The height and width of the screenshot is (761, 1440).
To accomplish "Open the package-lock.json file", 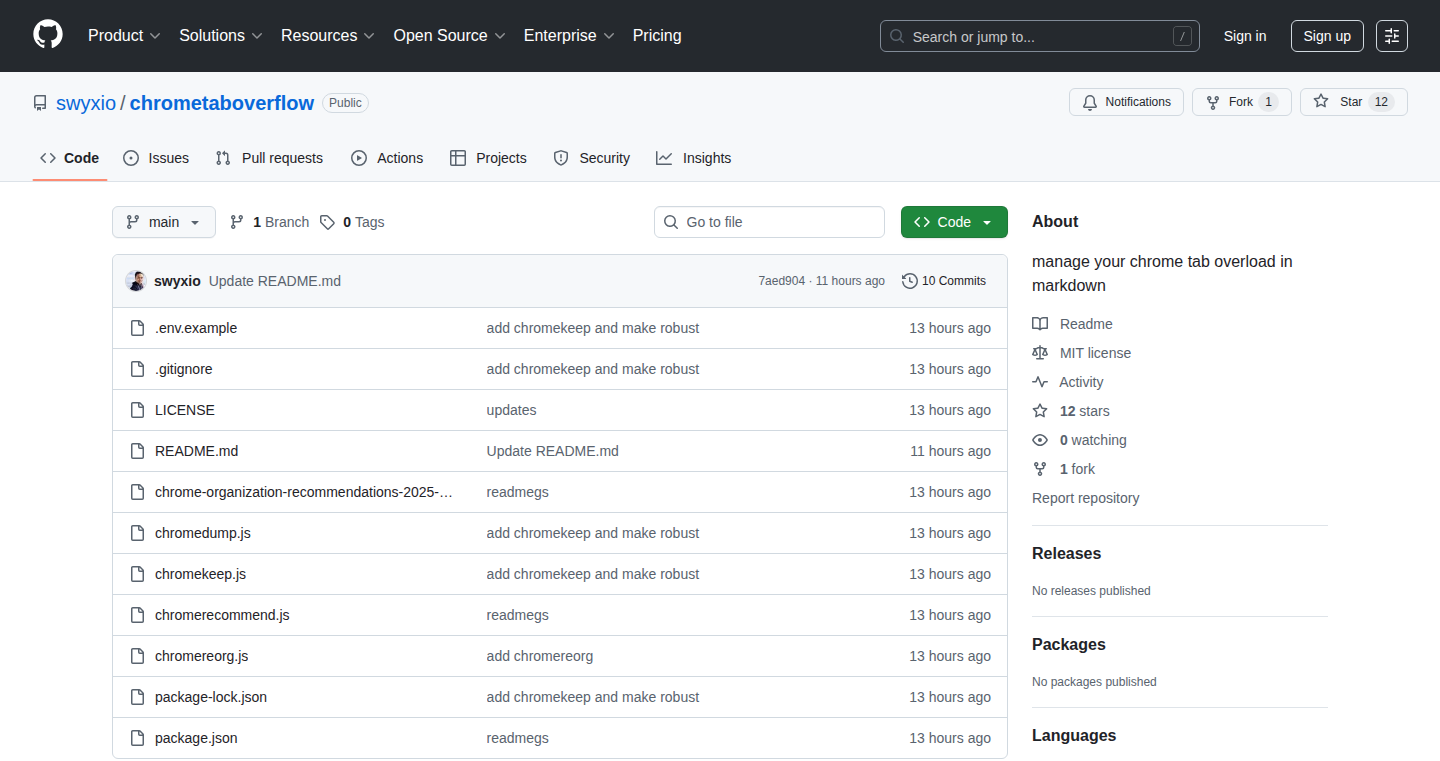I will 211,697.
